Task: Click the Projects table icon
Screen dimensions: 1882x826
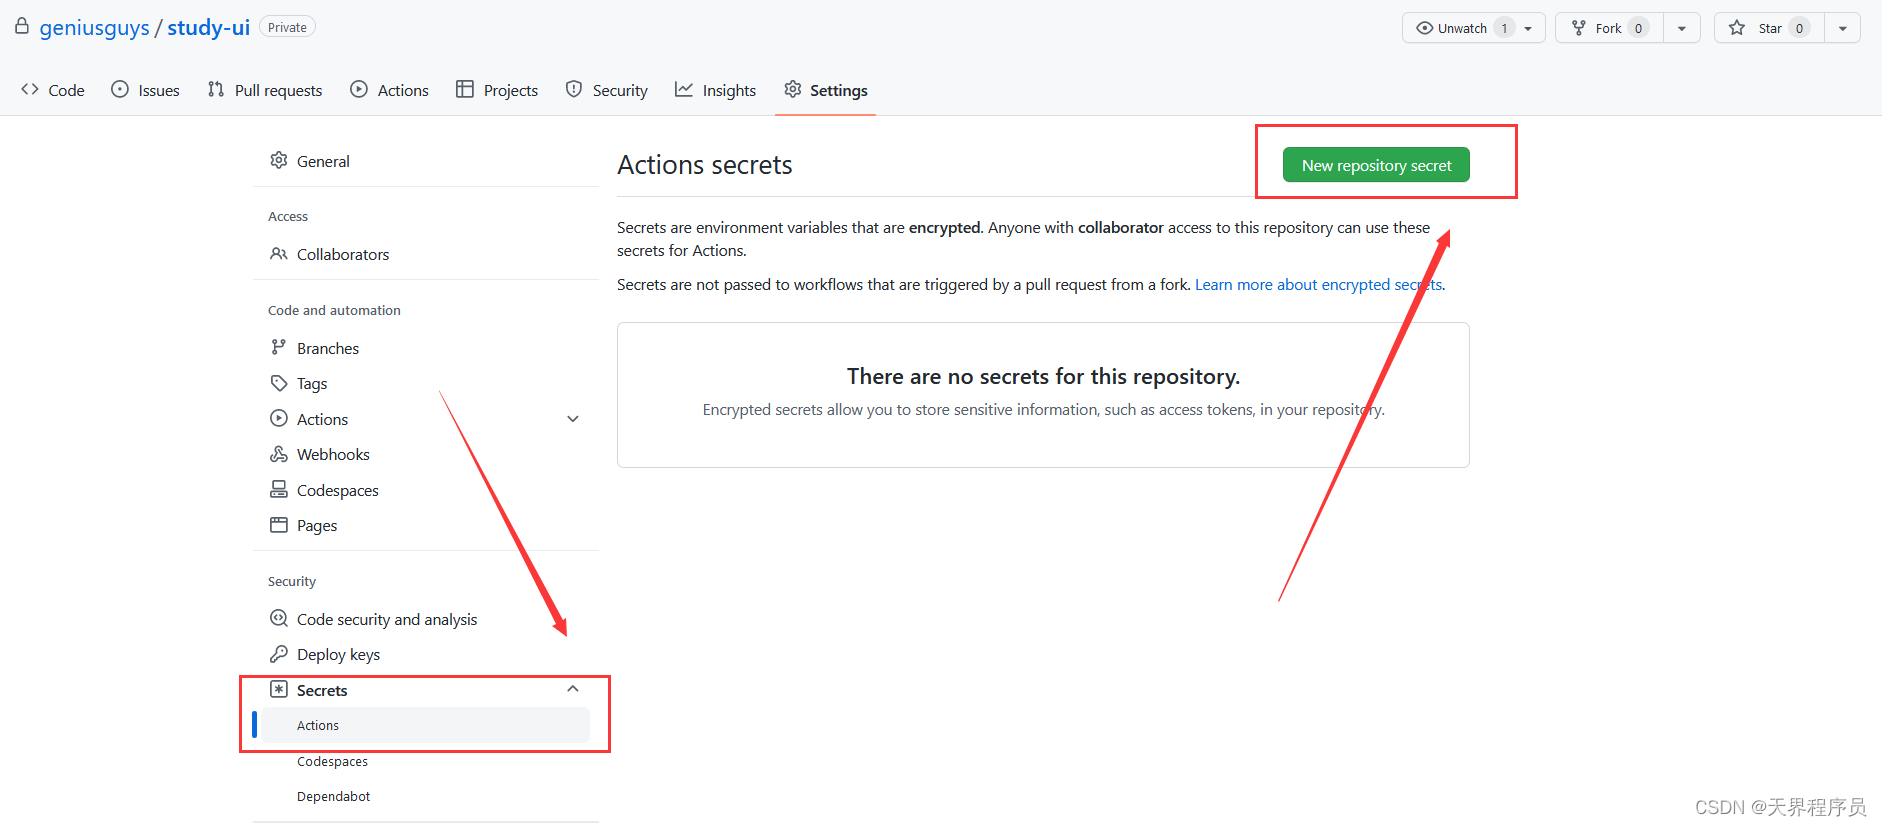Action: [x=465, y=89]
